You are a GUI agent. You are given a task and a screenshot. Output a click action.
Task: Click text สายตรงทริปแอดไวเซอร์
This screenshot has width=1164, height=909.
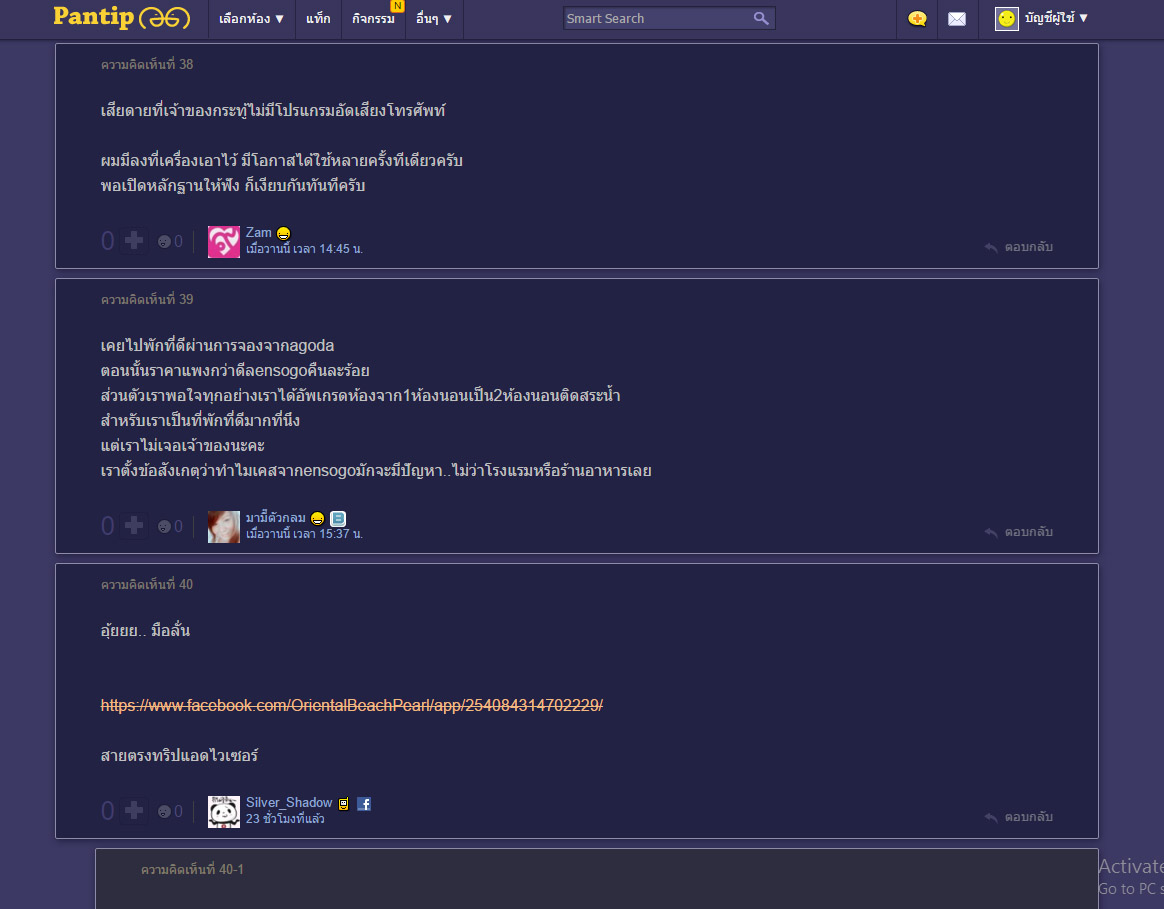click(180, 755)
